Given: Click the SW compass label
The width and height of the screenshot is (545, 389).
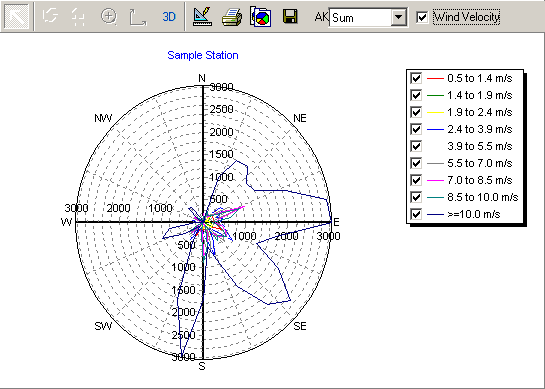Looking at the screenshot, I should pyautogui.click(x=103, y=326).
